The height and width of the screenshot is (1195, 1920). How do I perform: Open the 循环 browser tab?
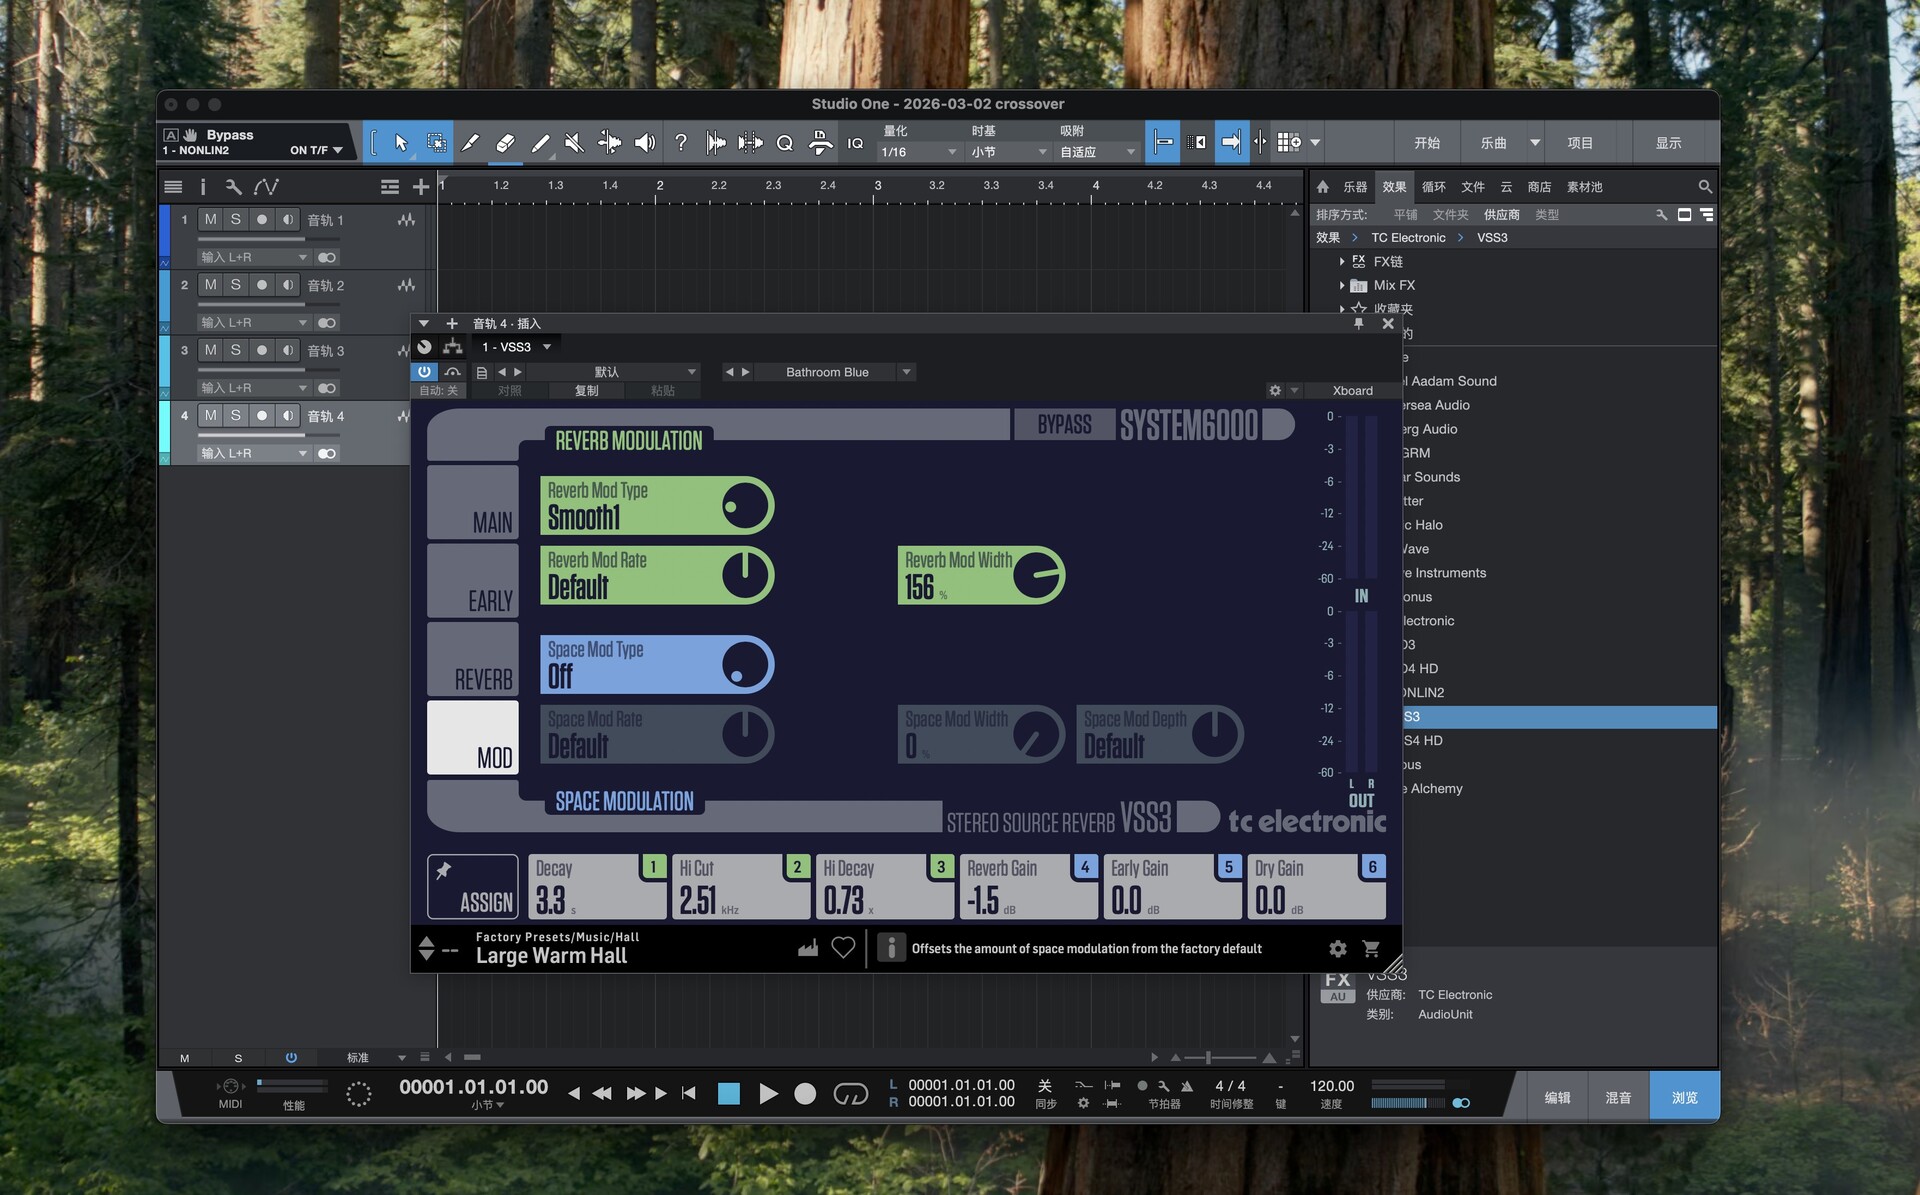(1433, 187)
